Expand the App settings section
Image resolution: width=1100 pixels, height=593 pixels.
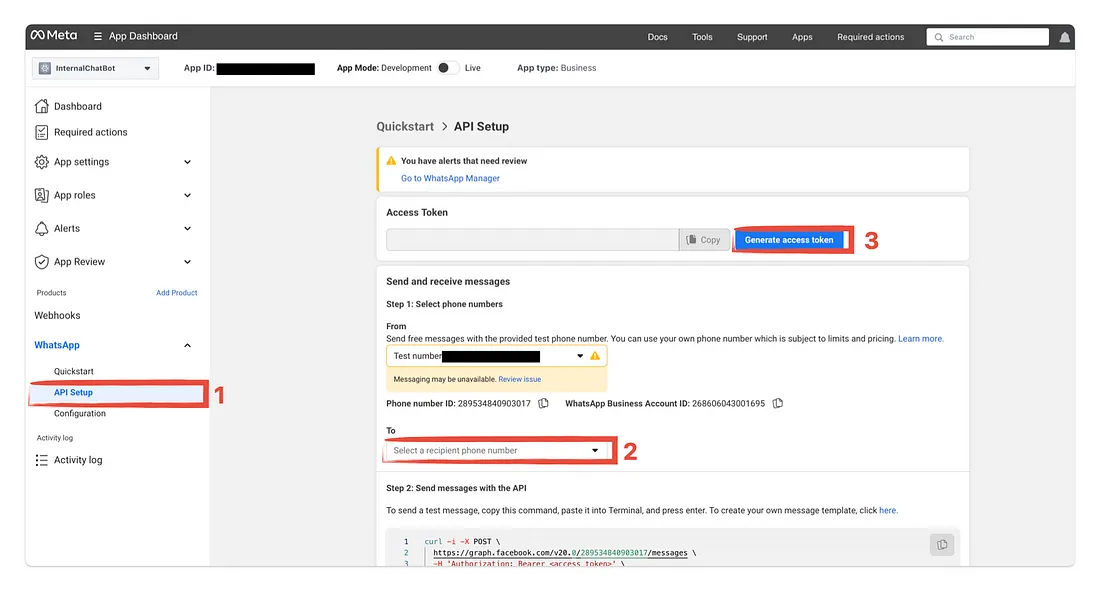187,162
